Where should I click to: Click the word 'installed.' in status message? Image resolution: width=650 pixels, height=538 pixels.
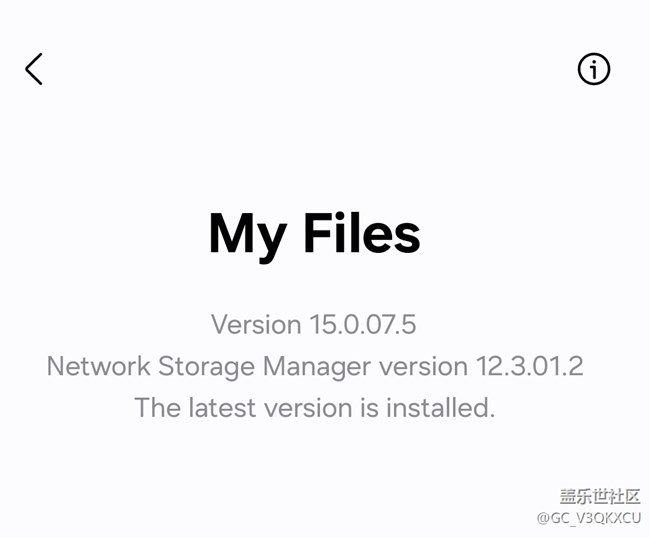441,407
